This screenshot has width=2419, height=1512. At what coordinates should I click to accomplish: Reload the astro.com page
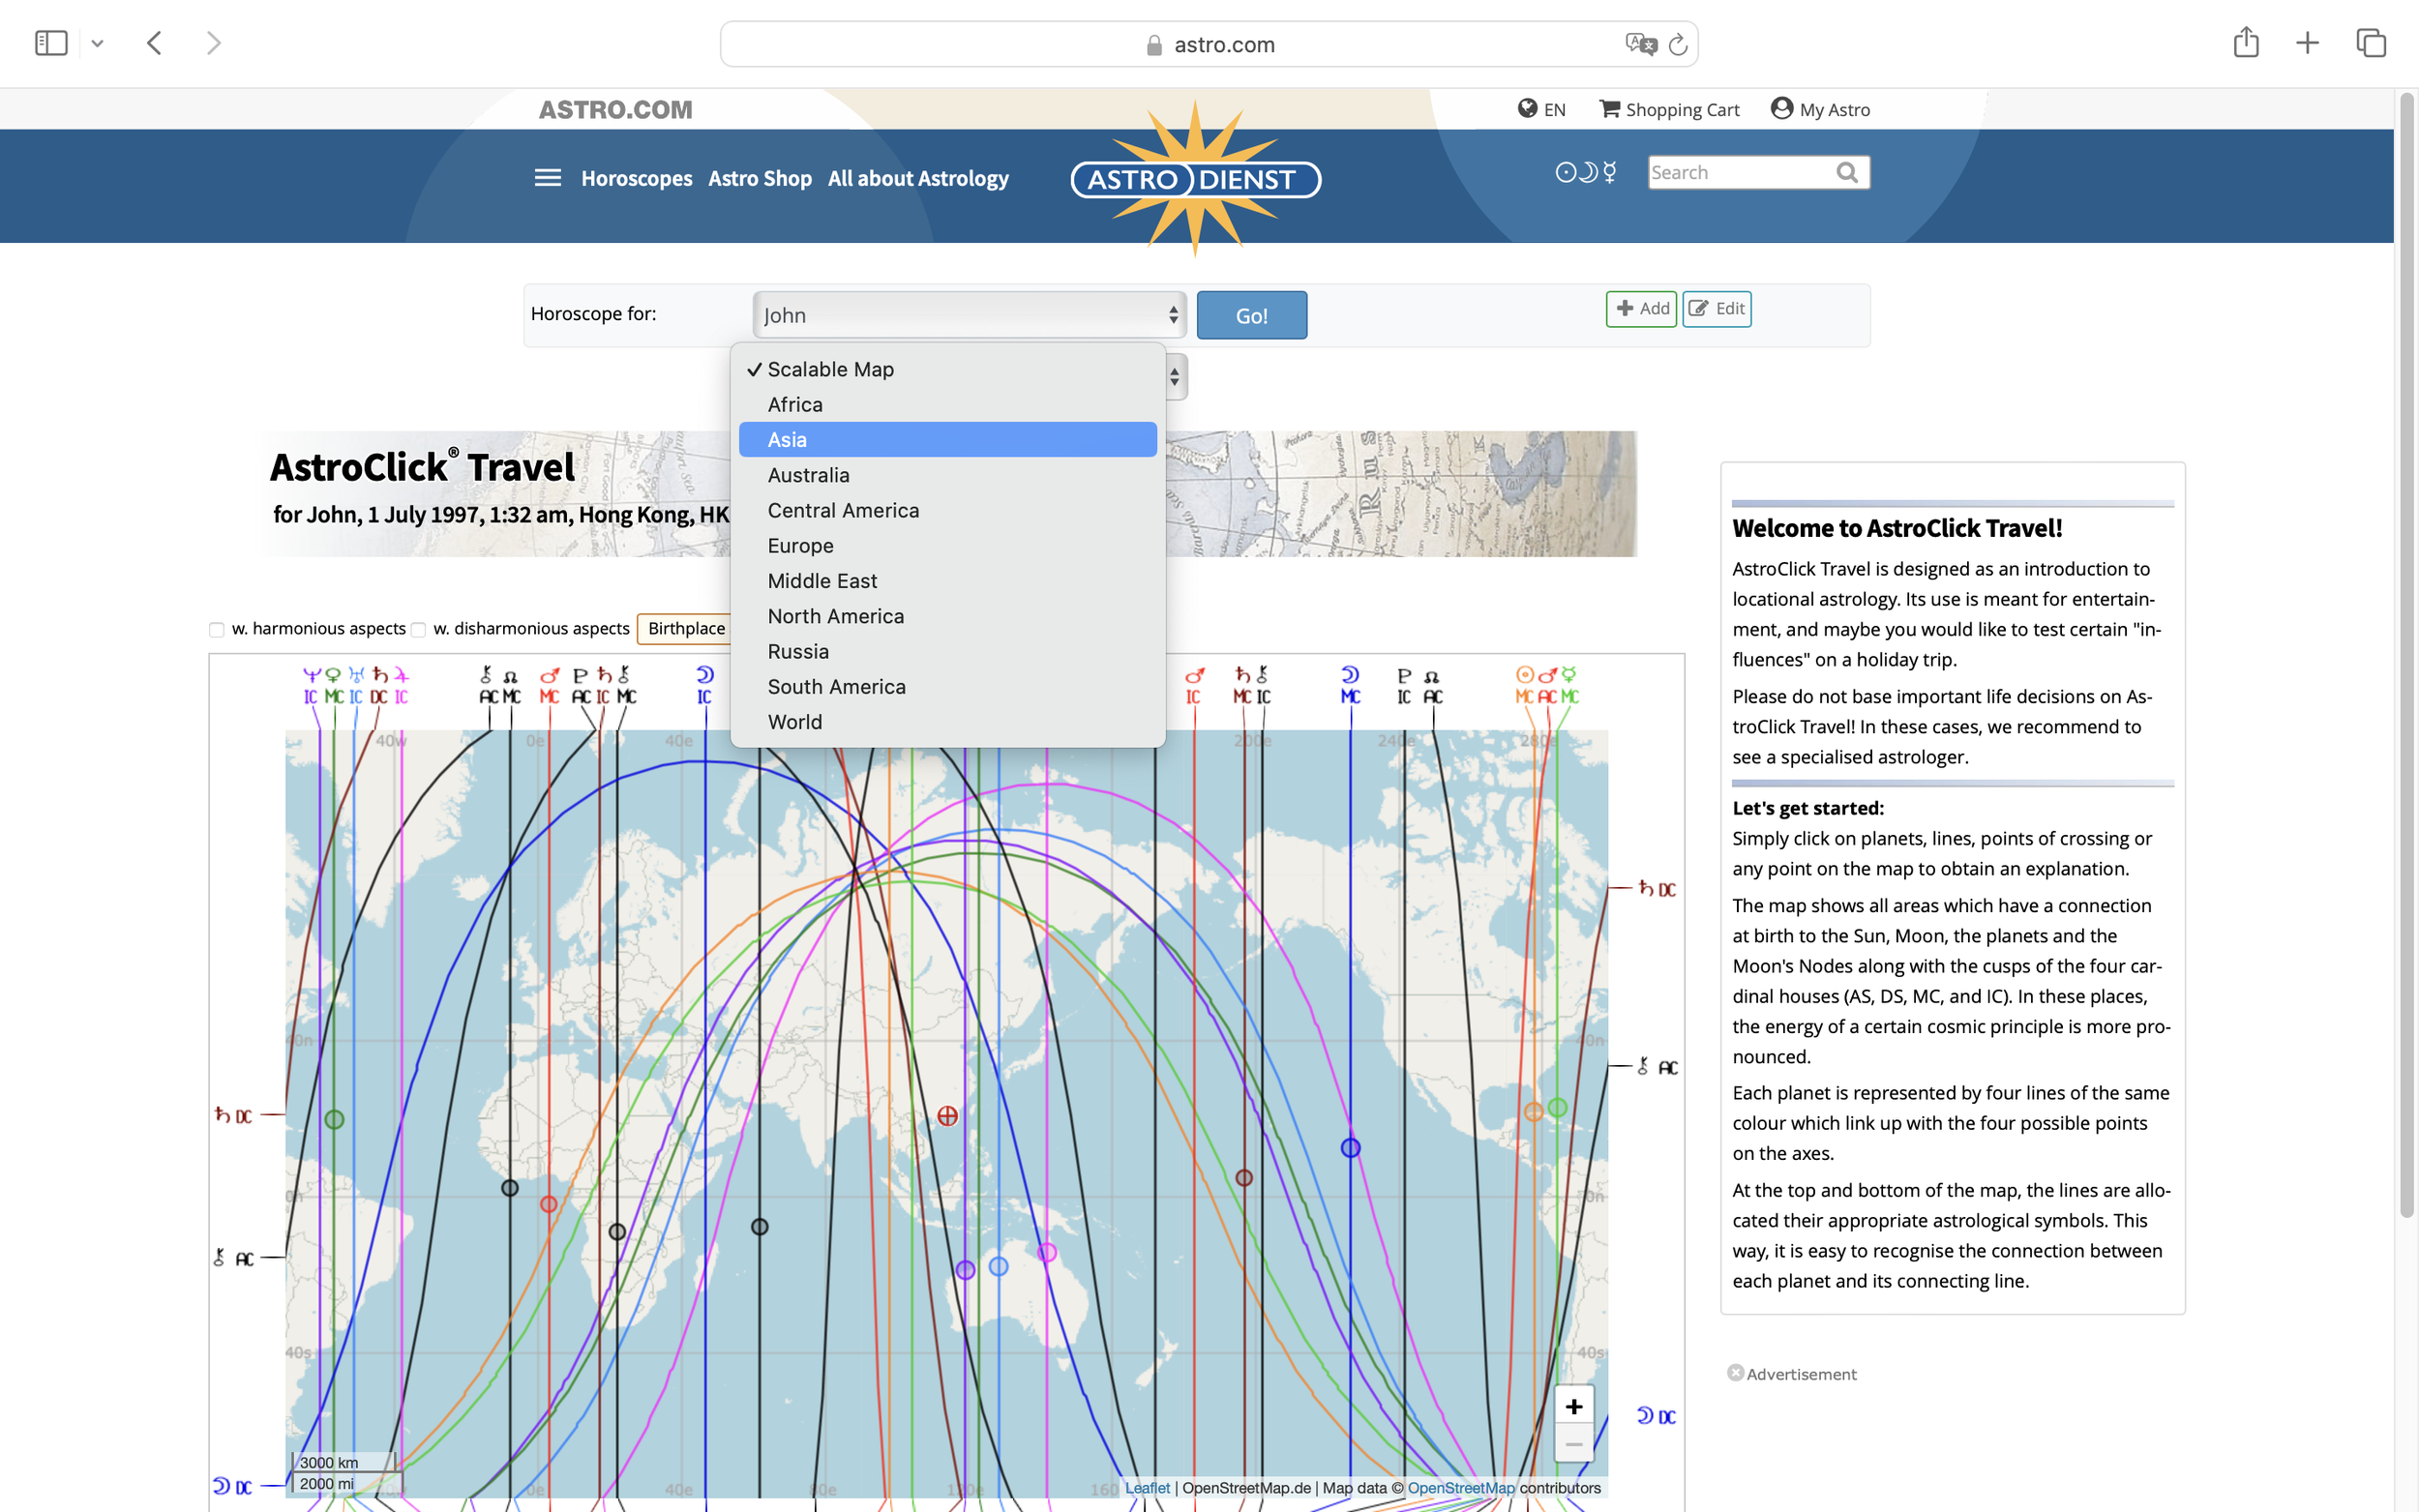click(x=1678, y=44)
